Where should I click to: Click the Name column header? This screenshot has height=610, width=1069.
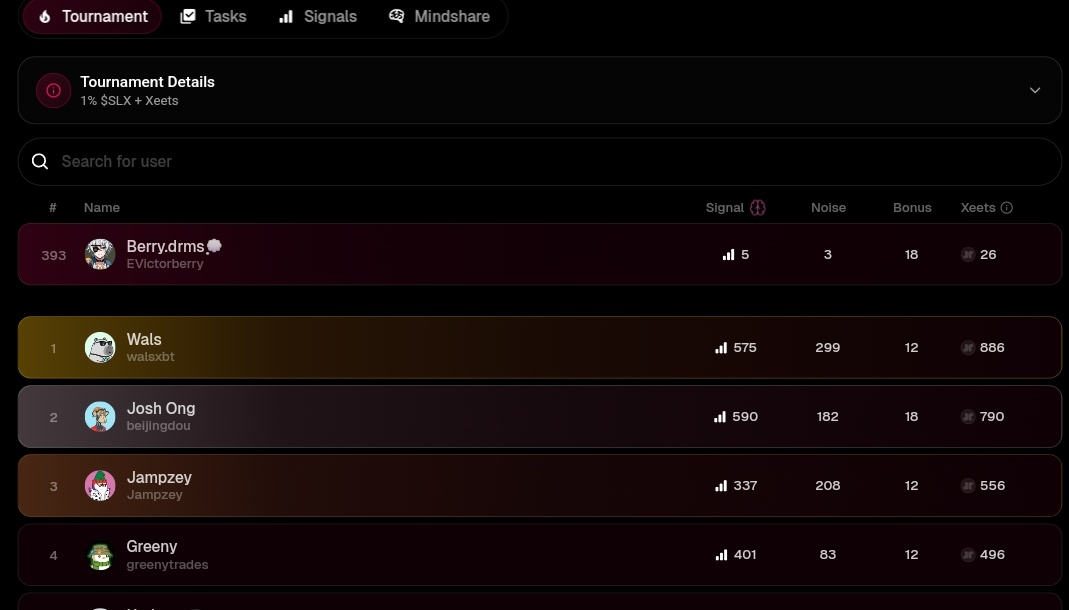pos(102,208)
